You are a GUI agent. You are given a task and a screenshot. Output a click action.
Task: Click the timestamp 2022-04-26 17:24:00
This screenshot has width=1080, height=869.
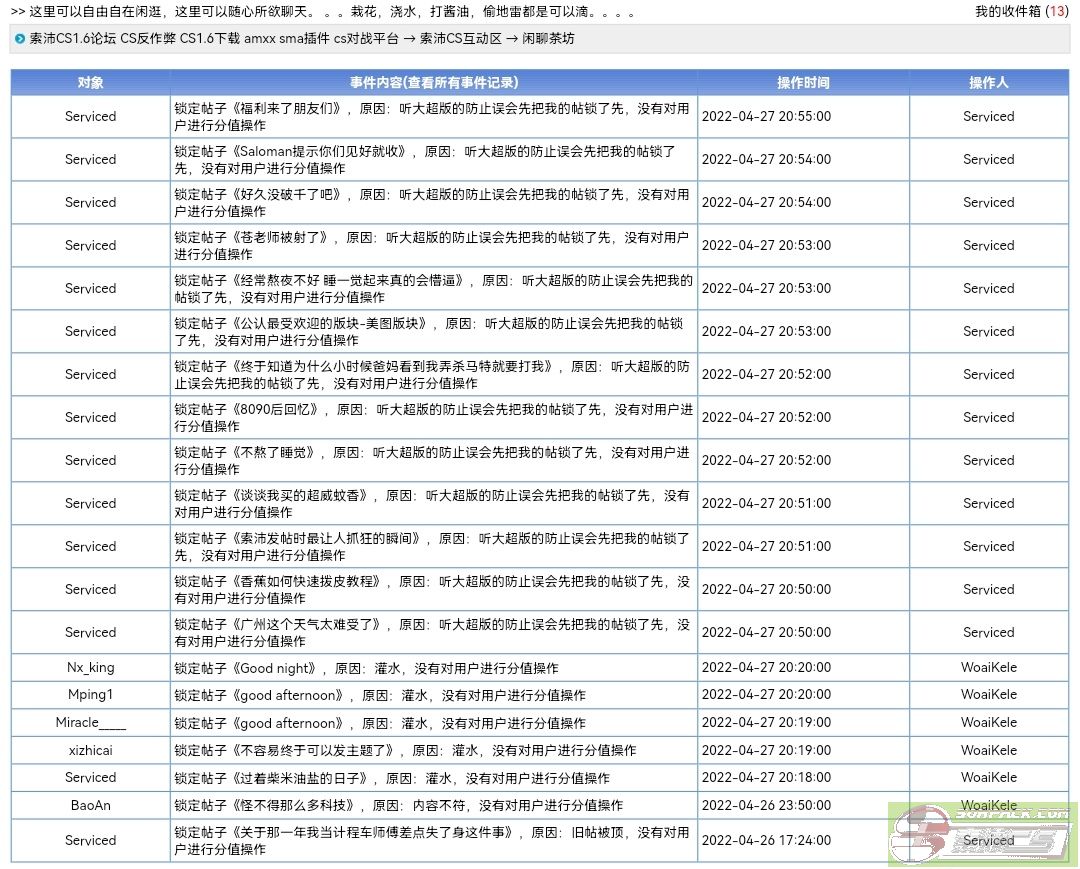tap(766, 841)
